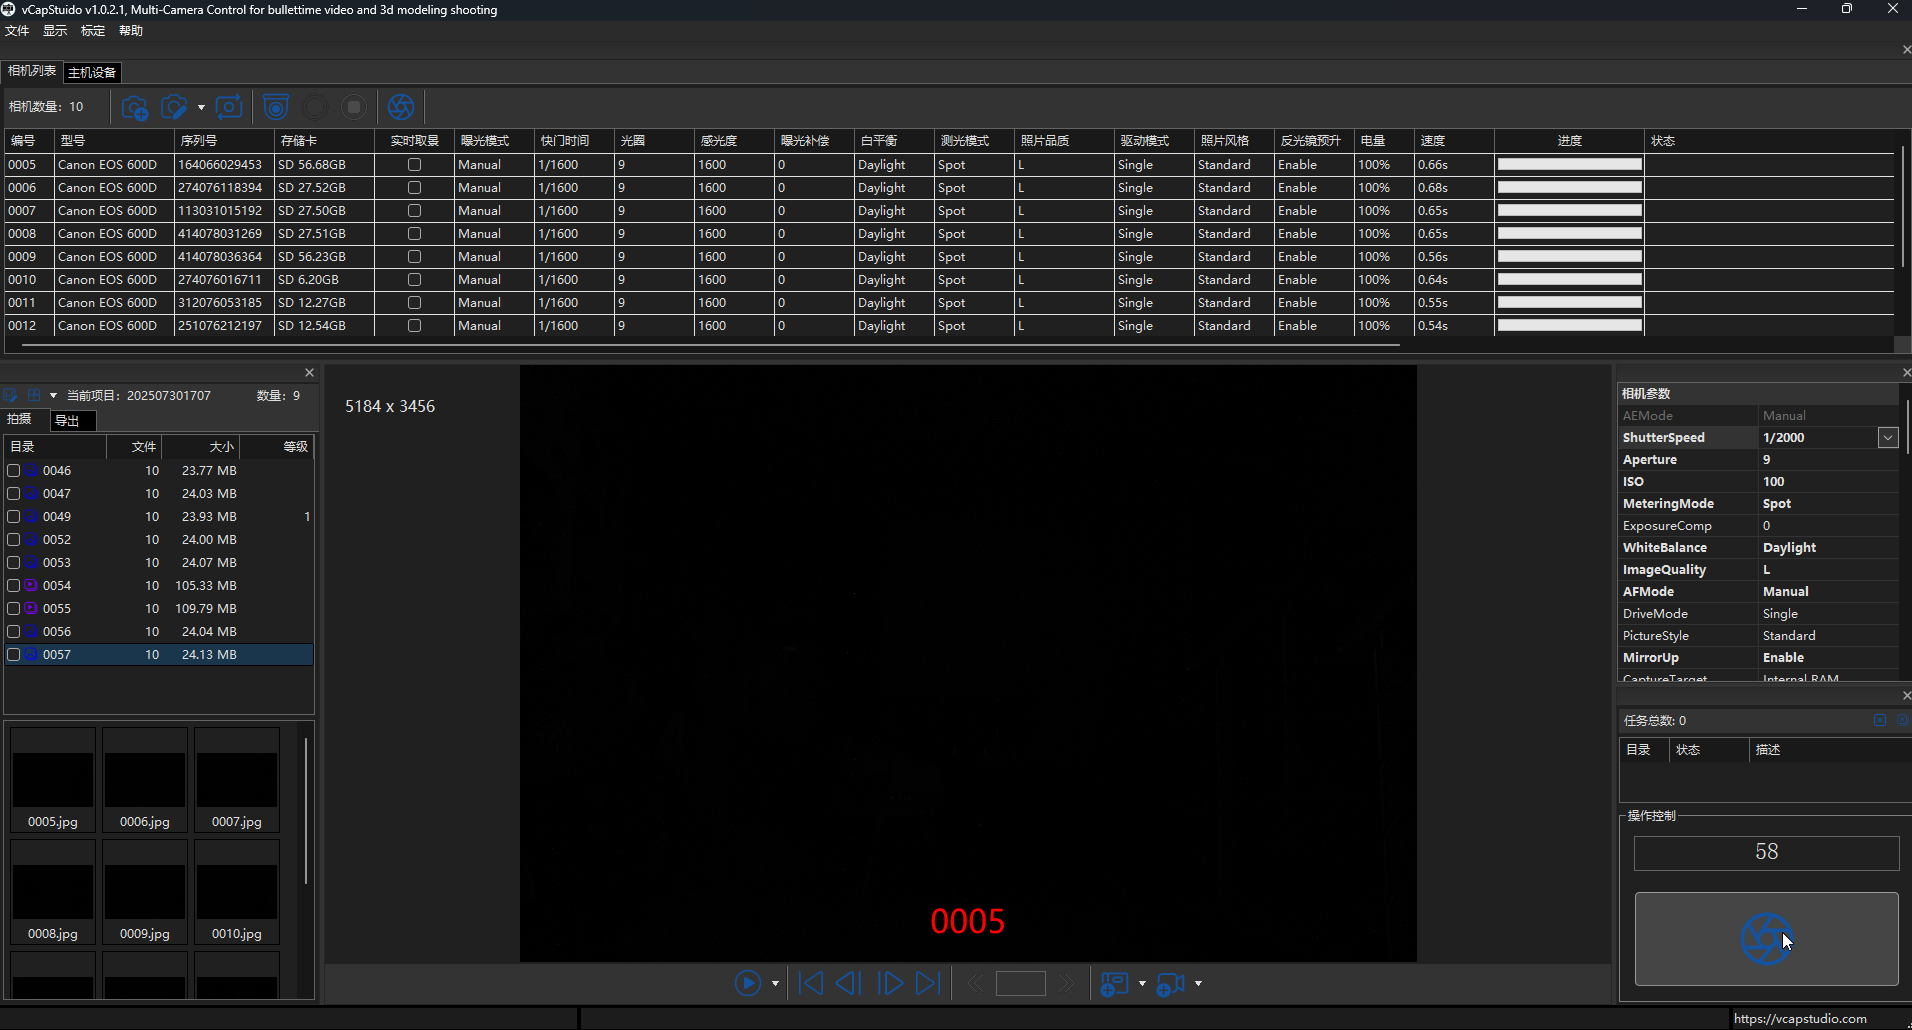Viewport: 1912px width, 1030px height.
Task: Open the 文件 menu
Action: [17, 31]
